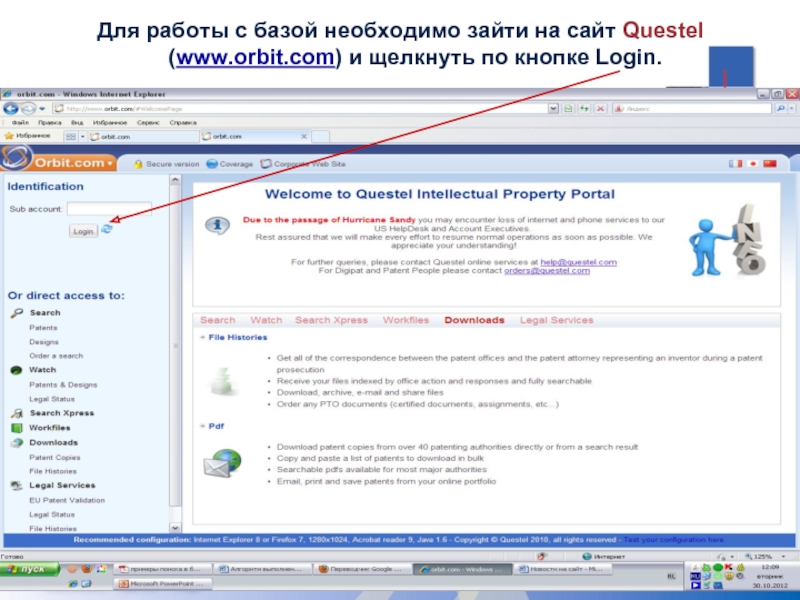
Task: Select the Search tab in portal
Action: (218, 320)
